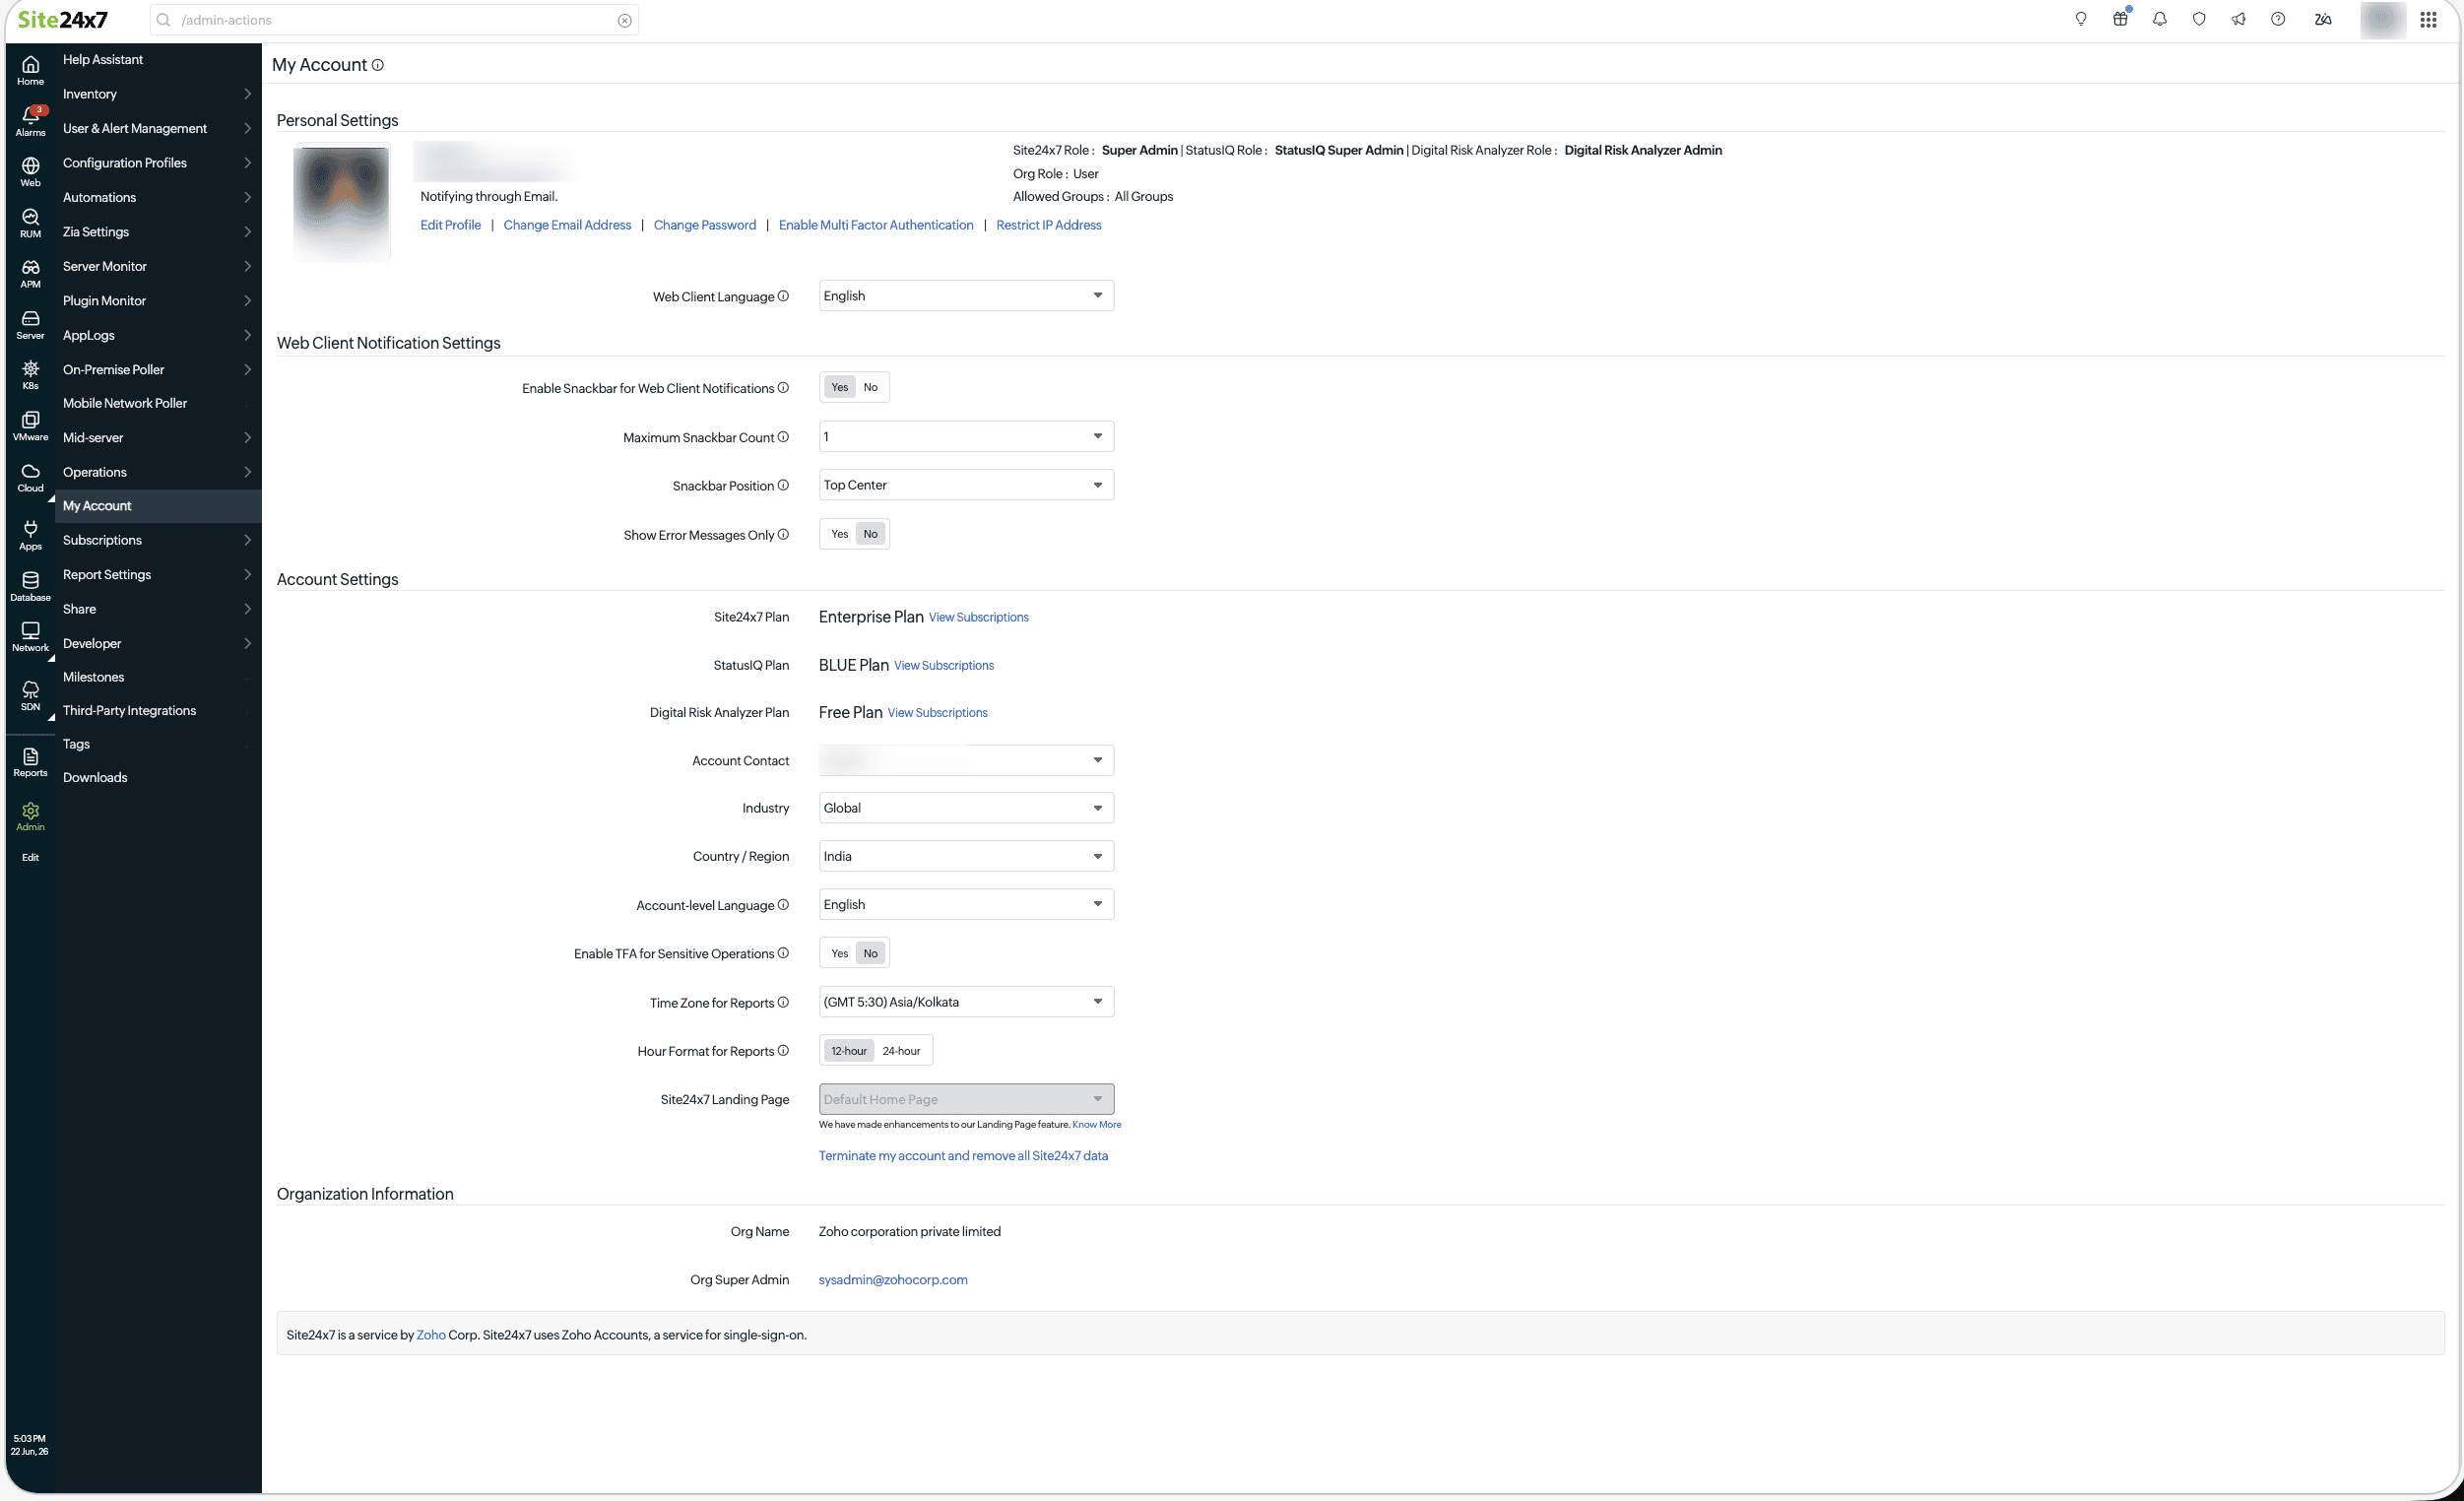This screenshot has width=2464, height=1501.
Task: View Subscriptions for the StatusIQ BLUE Plan
Action: click(944, 666)
